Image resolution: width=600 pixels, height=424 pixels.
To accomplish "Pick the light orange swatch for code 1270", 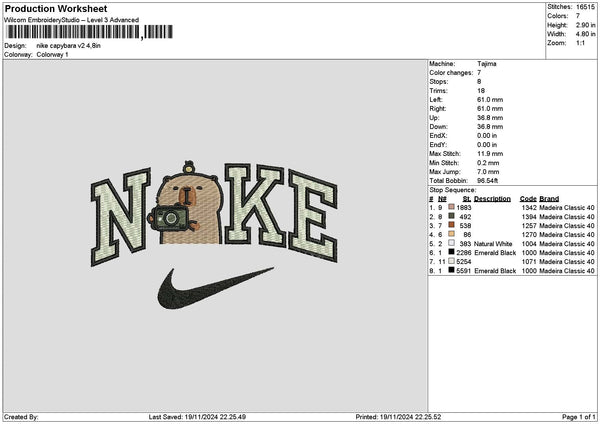I will point(452,234).
